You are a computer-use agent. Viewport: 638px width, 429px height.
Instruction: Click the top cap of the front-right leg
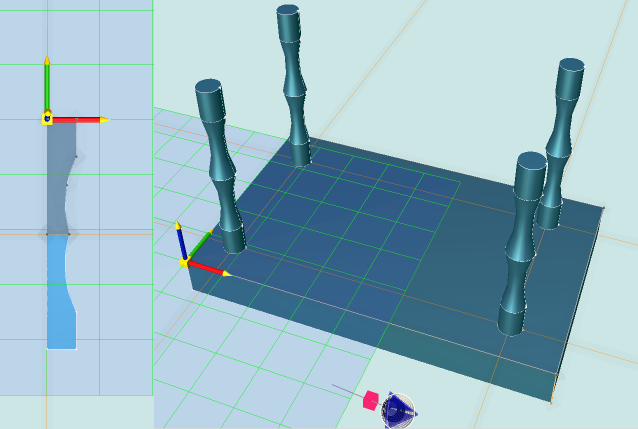point(529,161)
